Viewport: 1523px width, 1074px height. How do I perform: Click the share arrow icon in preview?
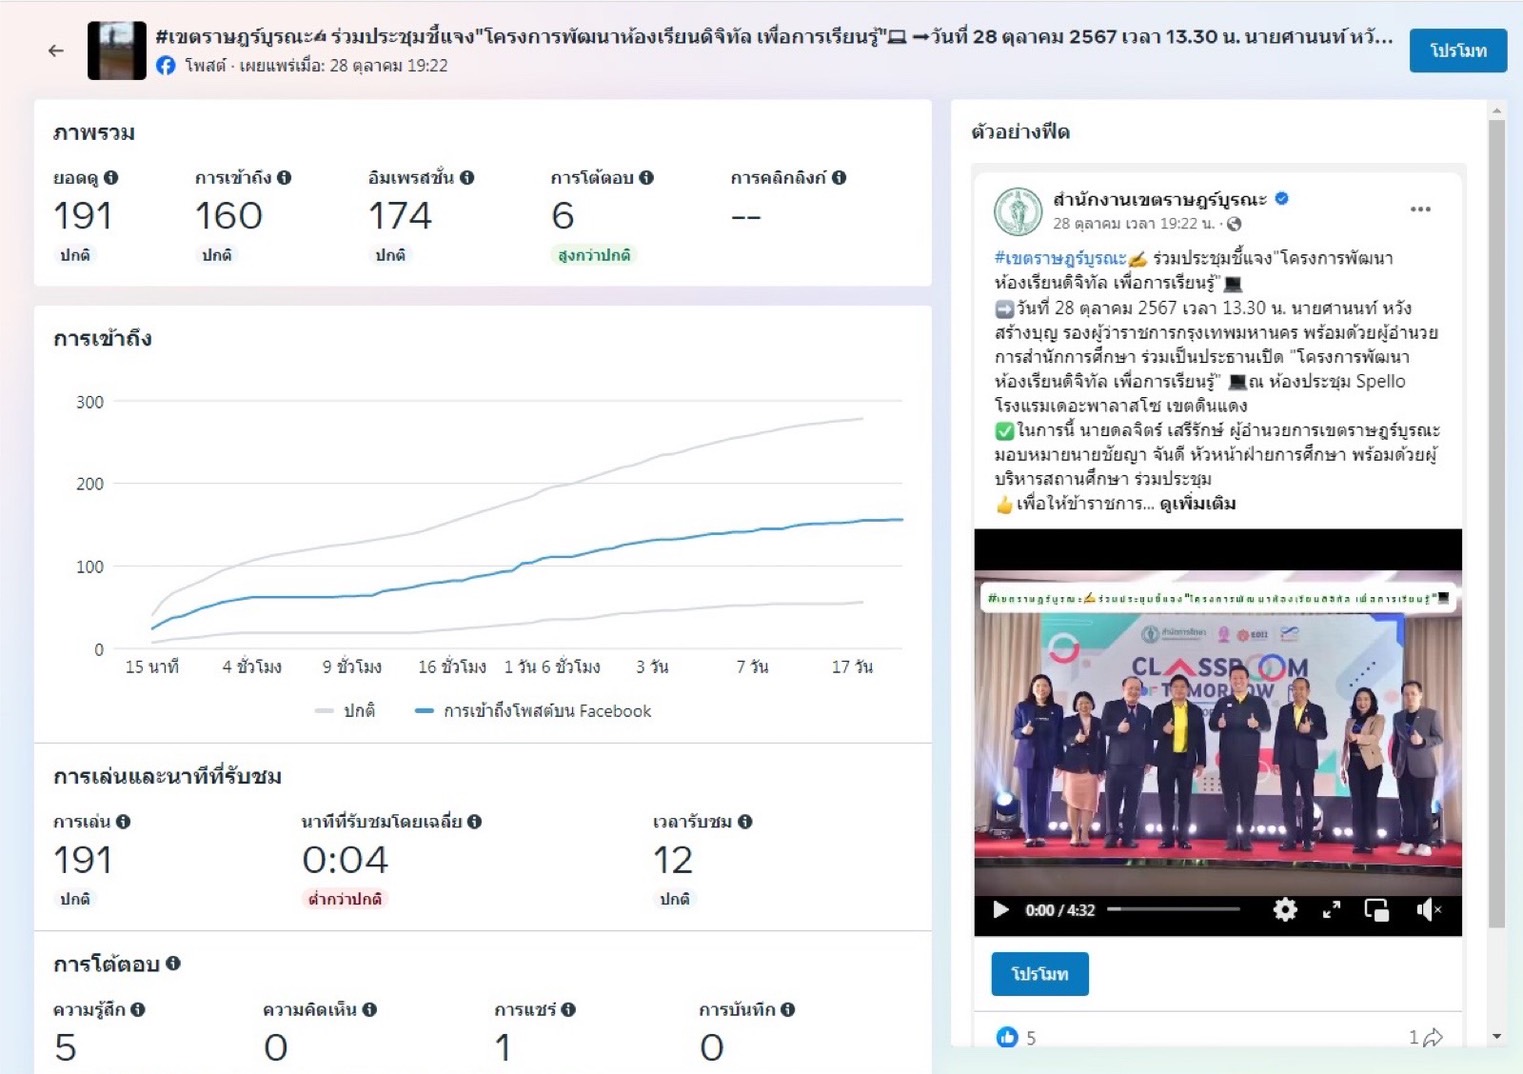[1433, 1037]
